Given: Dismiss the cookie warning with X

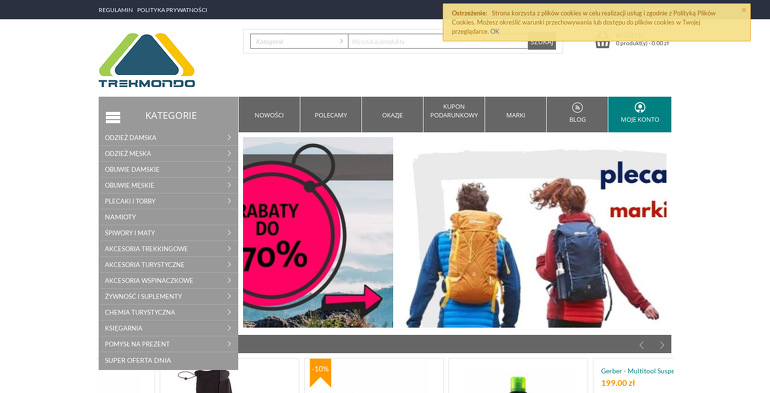Looking at the screenshot, I should point(743,10).
